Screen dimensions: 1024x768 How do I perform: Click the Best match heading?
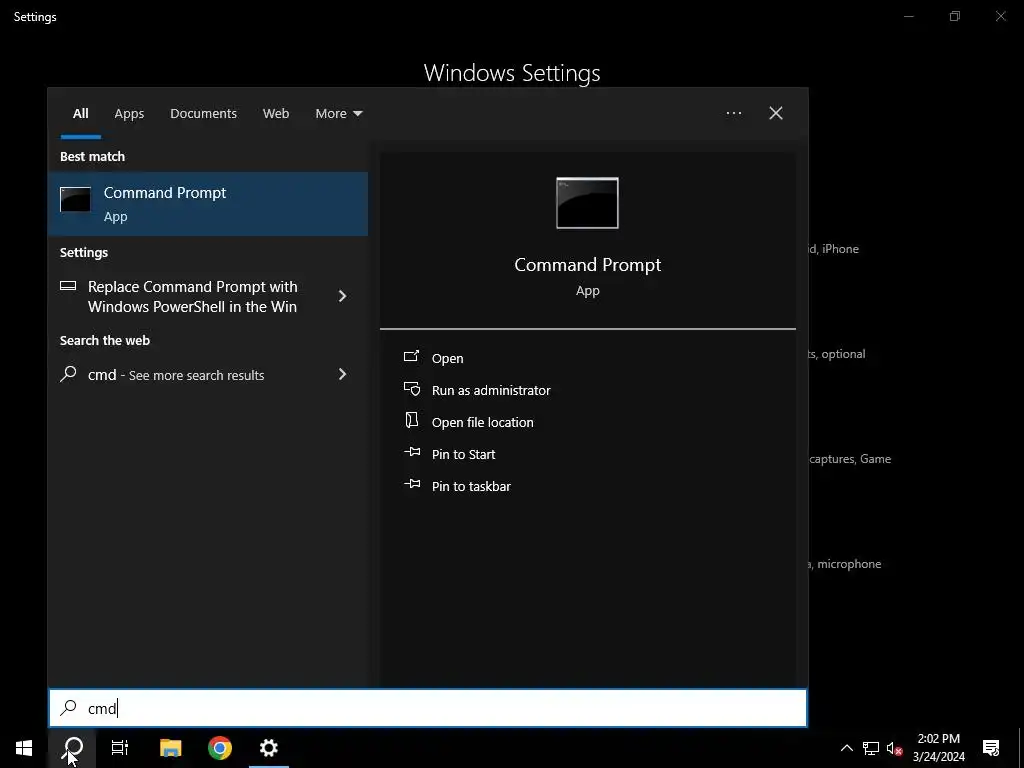click(x=92, y=157)
